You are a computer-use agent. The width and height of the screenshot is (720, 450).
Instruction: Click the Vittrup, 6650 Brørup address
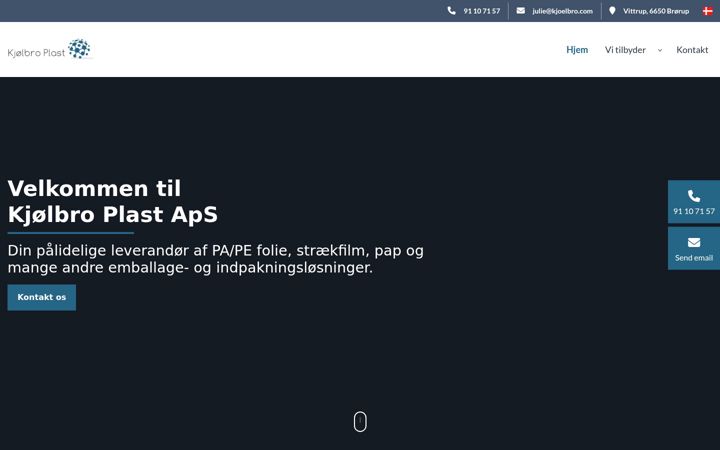tap(656, 11)
